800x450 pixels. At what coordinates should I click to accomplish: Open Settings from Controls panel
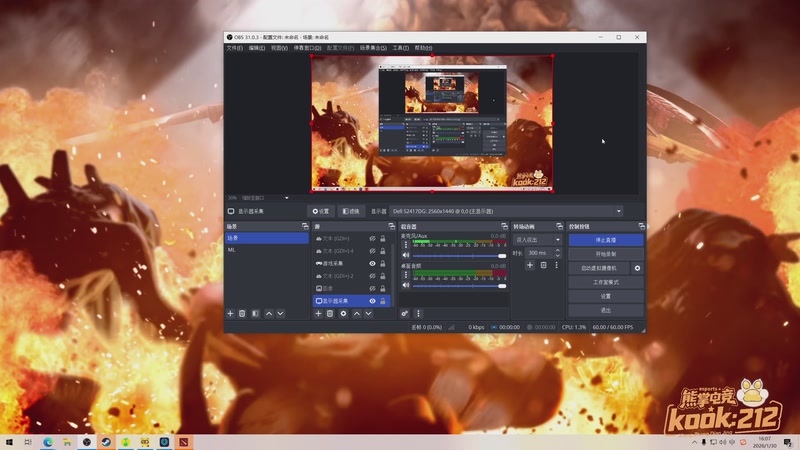[x=606, y=296]
